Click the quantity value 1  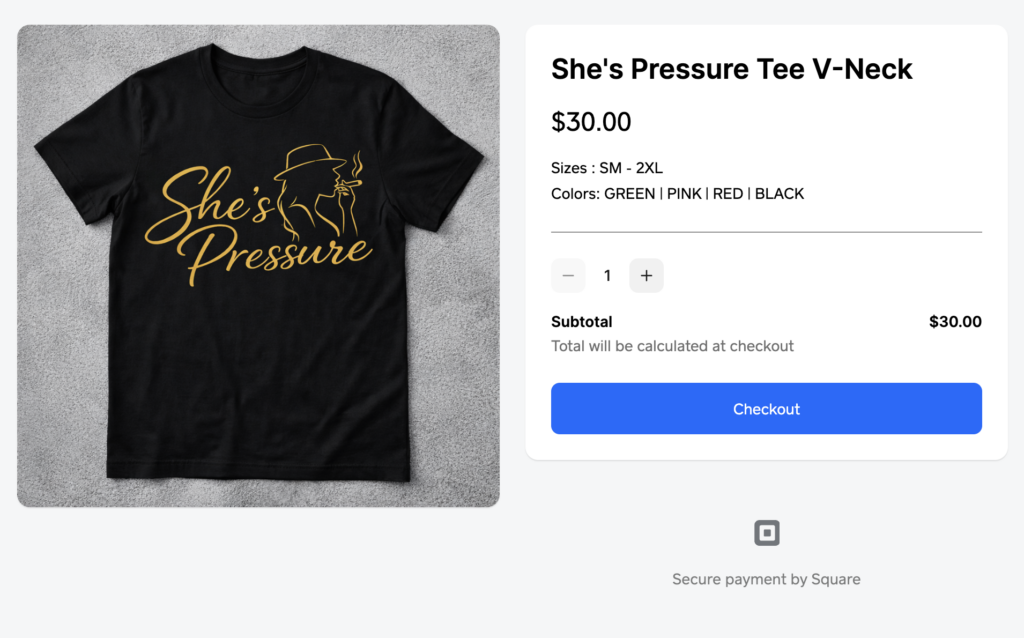(607, 276)
